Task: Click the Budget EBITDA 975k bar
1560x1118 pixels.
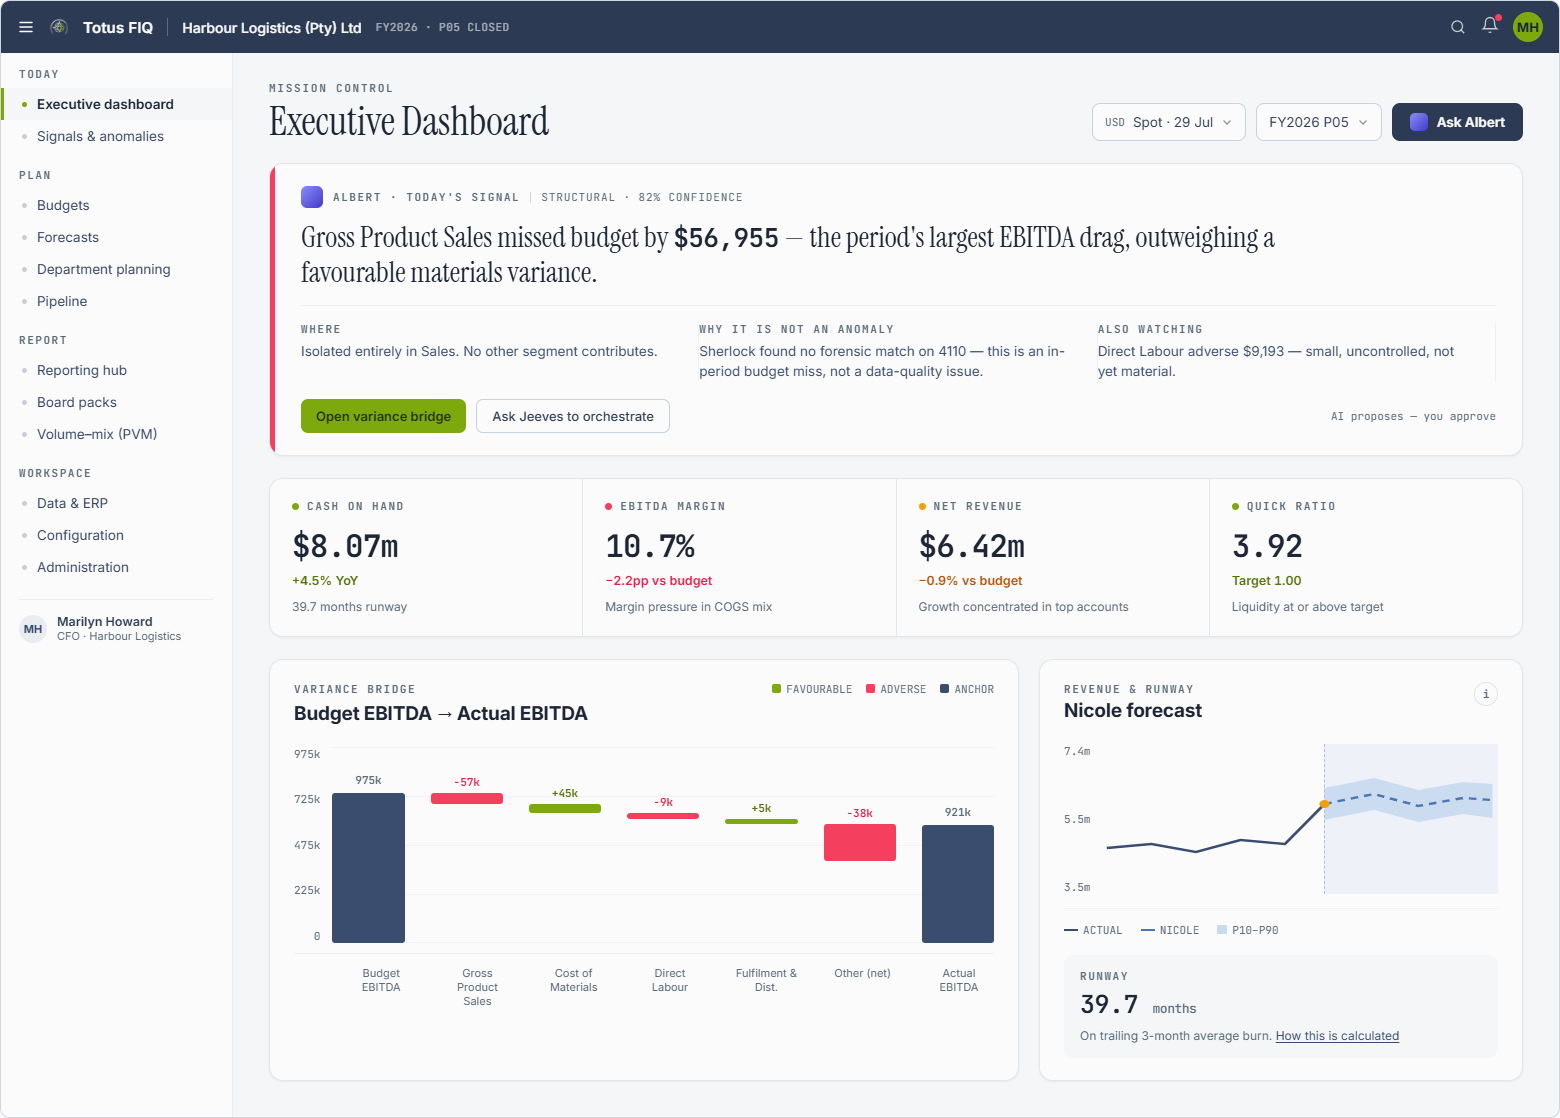Action: coord(368,868)
